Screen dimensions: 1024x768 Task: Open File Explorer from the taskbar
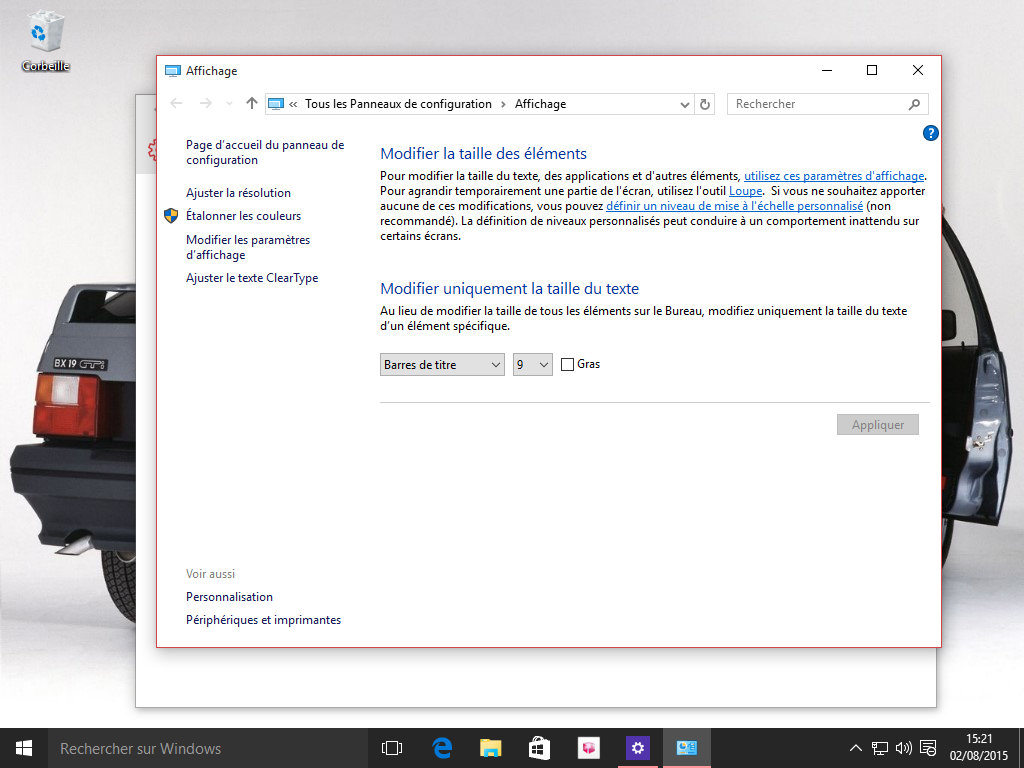pyautogui.click(x=490, y=748)
